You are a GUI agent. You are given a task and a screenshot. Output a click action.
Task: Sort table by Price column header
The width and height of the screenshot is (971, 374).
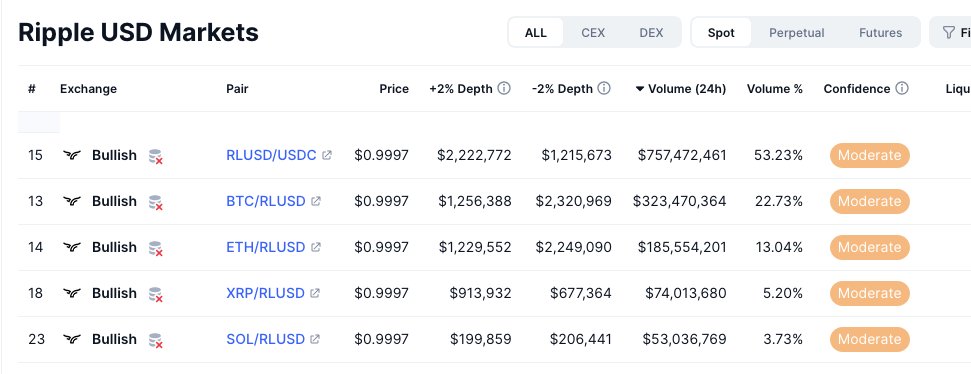pyautogui.click(x=394, y=89)
